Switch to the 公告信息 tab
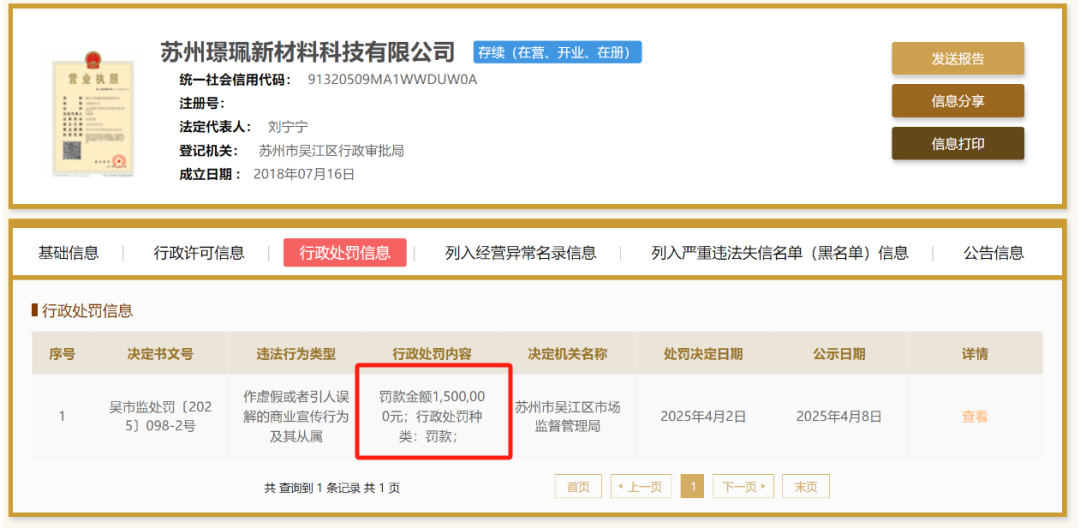 pyautogui.click(x=993, y=253)
